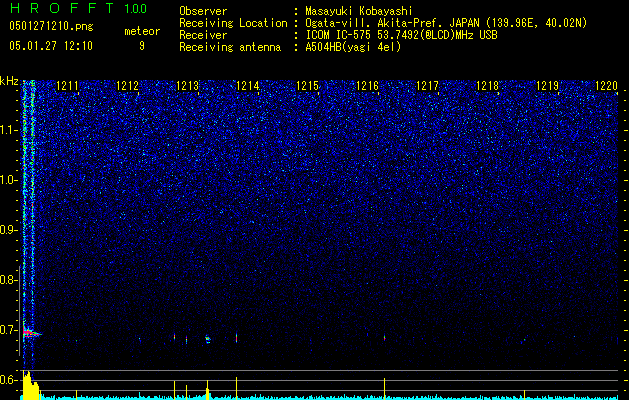Viewport: 629px width, 400px height.
Task: Click the 1216 time marker
Action: (x=367, y=86)
